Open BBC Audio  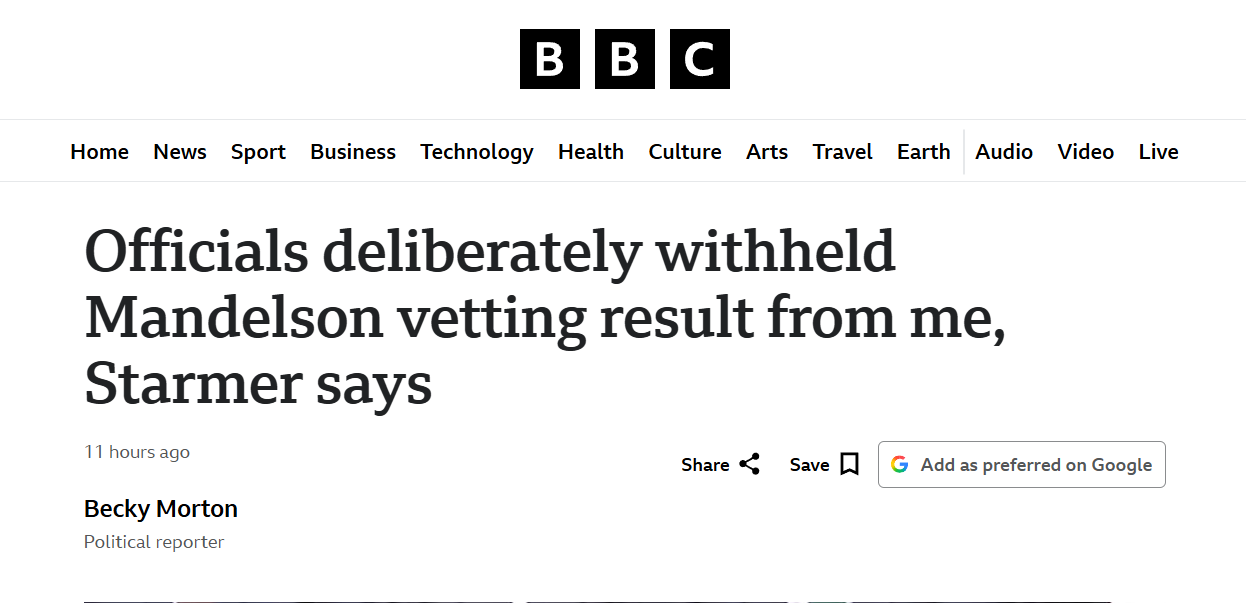pos(1004,152)
